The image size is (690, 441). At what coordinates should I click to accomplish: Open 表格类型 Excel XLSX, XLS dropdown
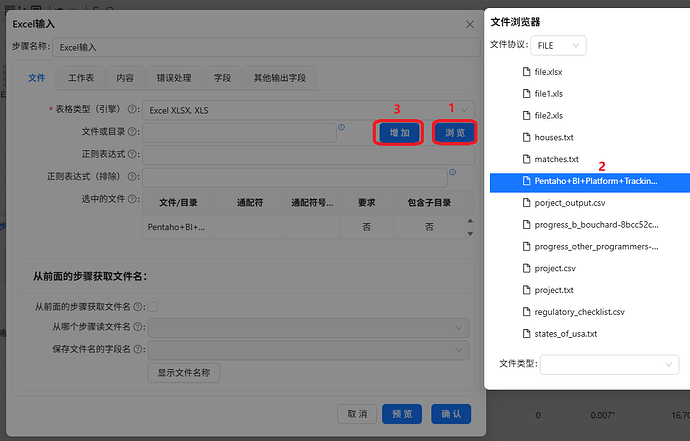tap(308, 110)
